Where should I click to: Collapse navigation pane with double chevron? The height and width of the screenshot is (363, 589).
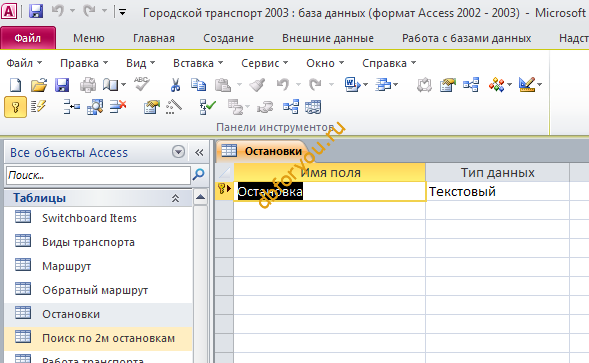click(199, 152)
